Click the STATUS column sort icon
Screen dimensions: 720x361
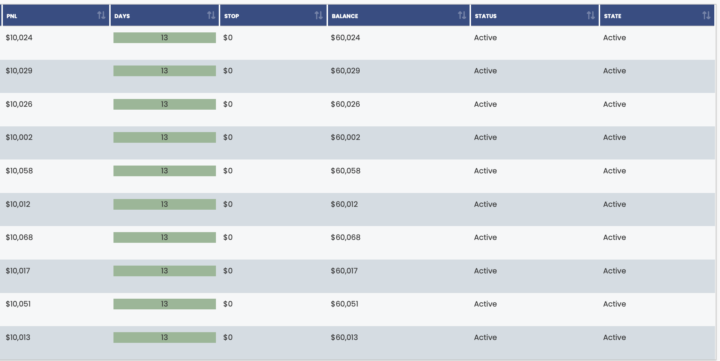pyautogui.click(x=591, y=16)
